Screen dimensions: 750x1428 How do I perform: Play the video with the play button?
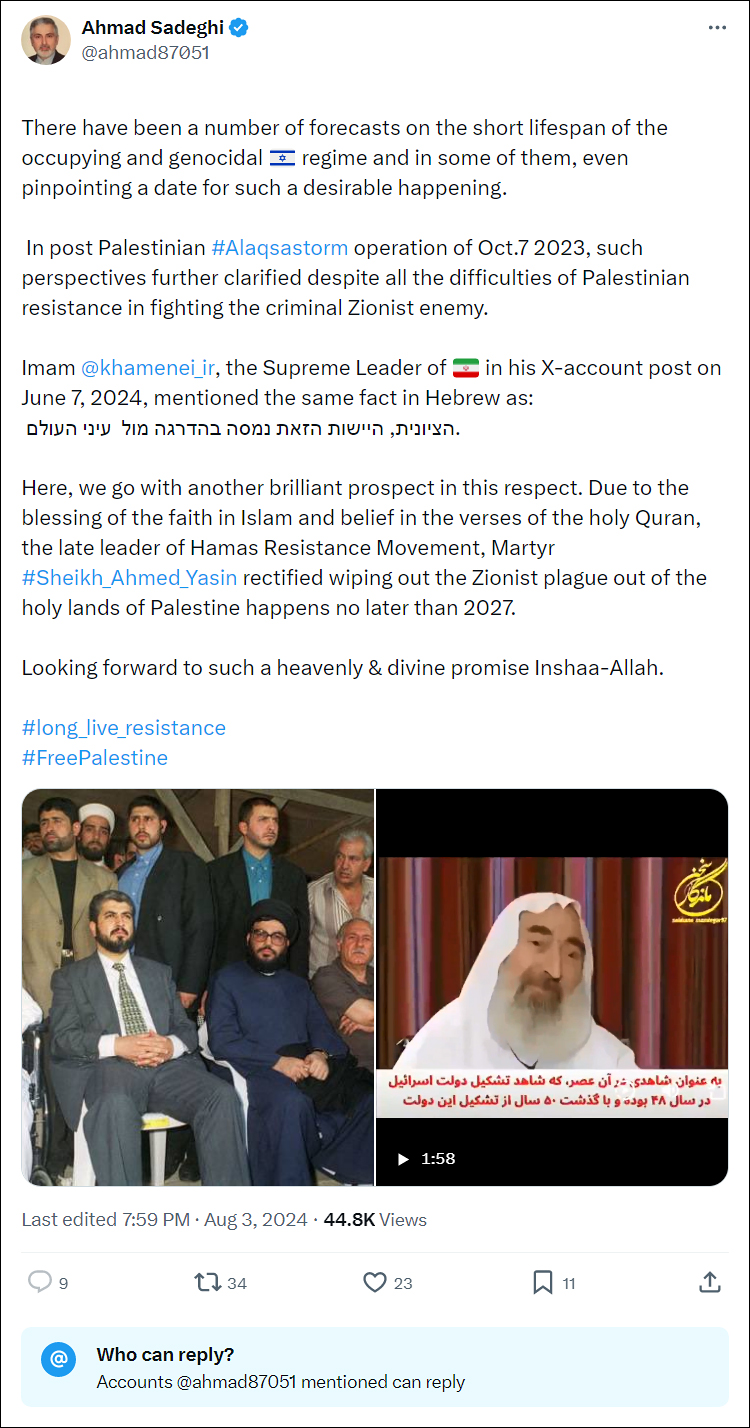pos(404,1159)
